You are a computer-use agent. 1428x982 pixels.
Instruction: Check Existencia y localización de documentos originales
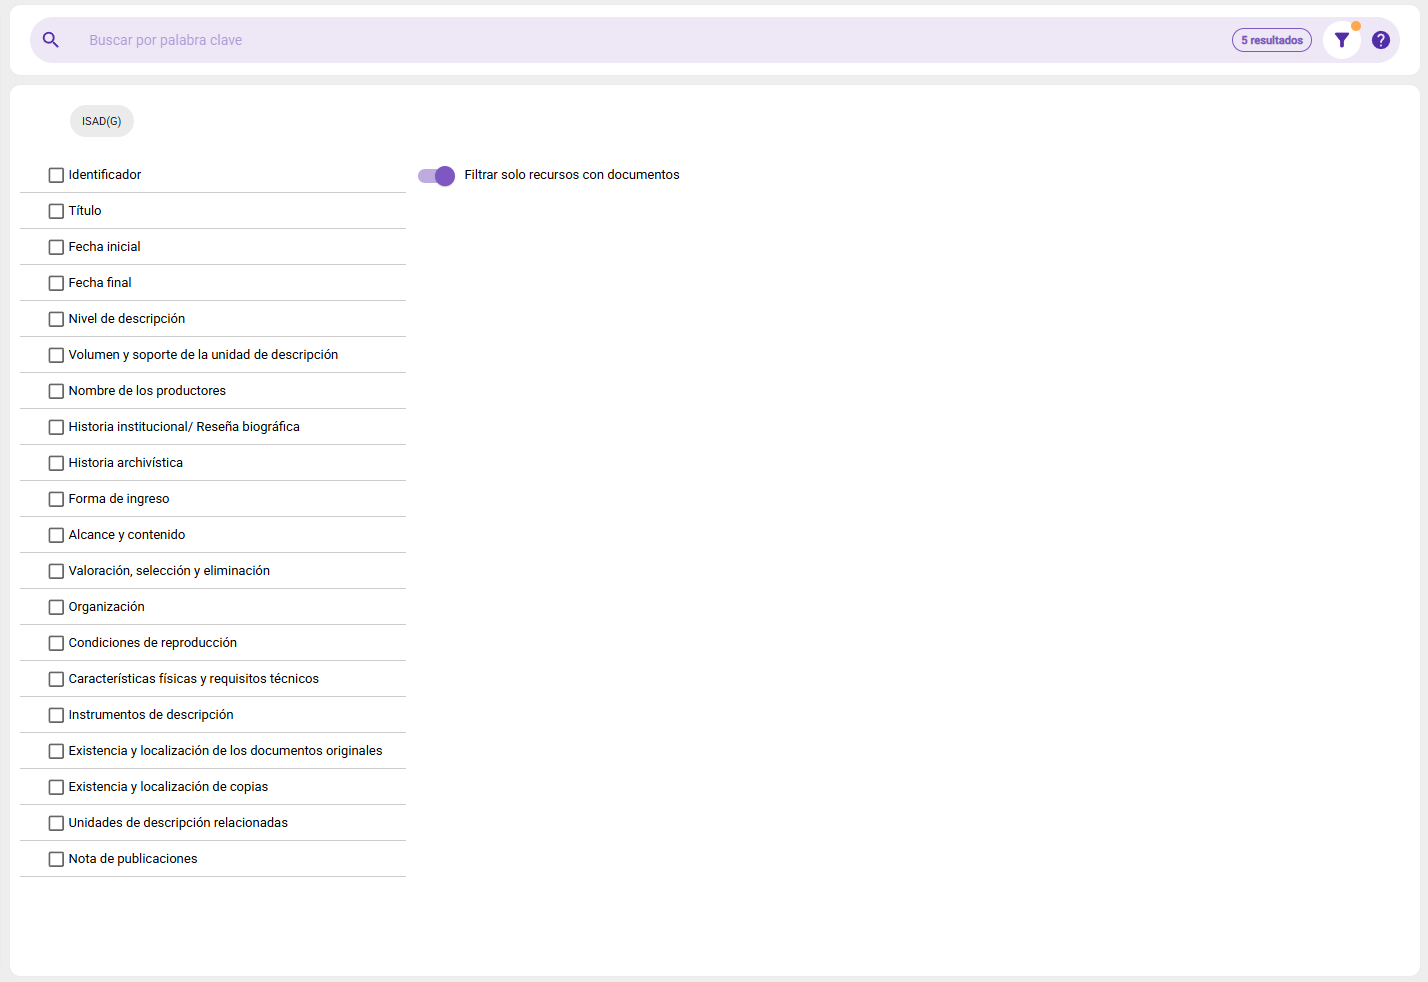pos(56,751)
